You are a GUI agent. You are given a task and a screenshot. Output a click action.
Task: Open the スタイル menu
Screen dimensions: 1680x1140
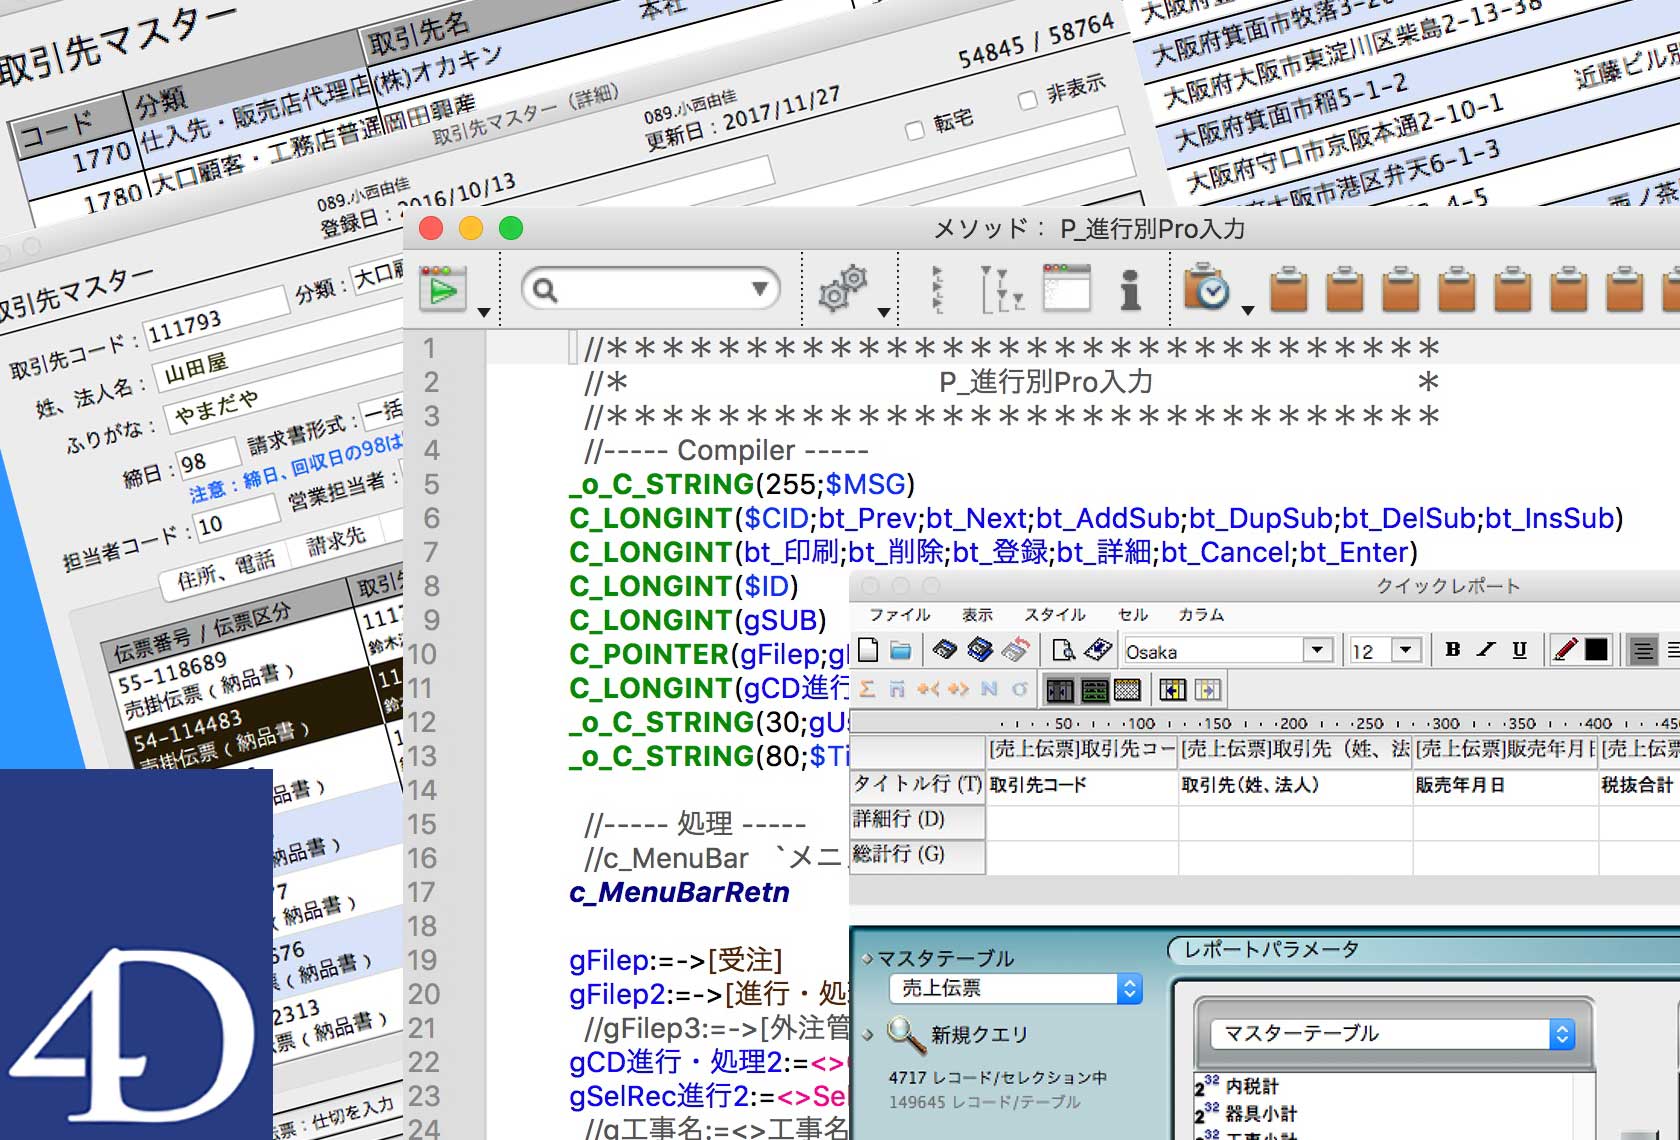click(1054, 615)
